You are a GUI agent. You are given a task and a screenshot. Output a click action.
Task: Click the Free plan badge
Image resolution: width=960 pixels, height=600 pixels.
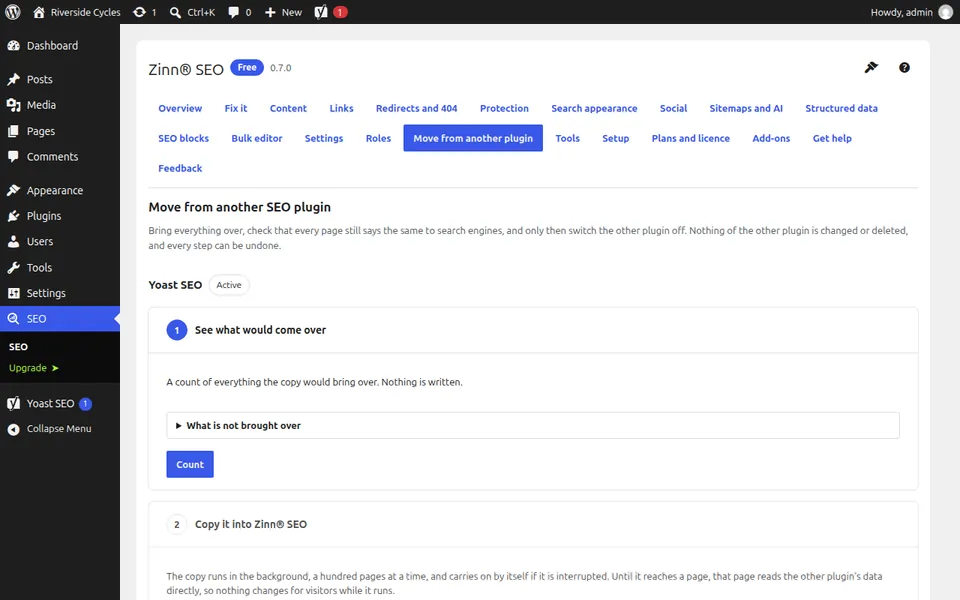(247, 67)
